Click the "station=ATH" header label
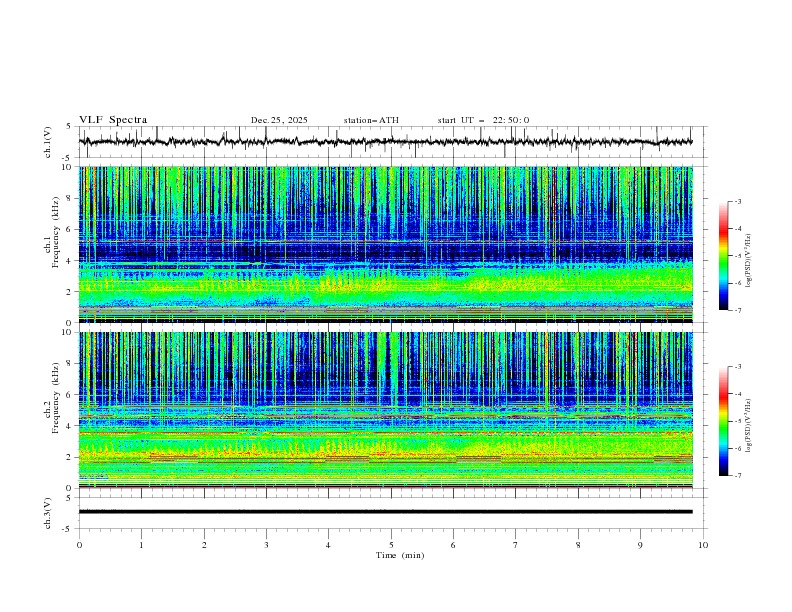 371,120
